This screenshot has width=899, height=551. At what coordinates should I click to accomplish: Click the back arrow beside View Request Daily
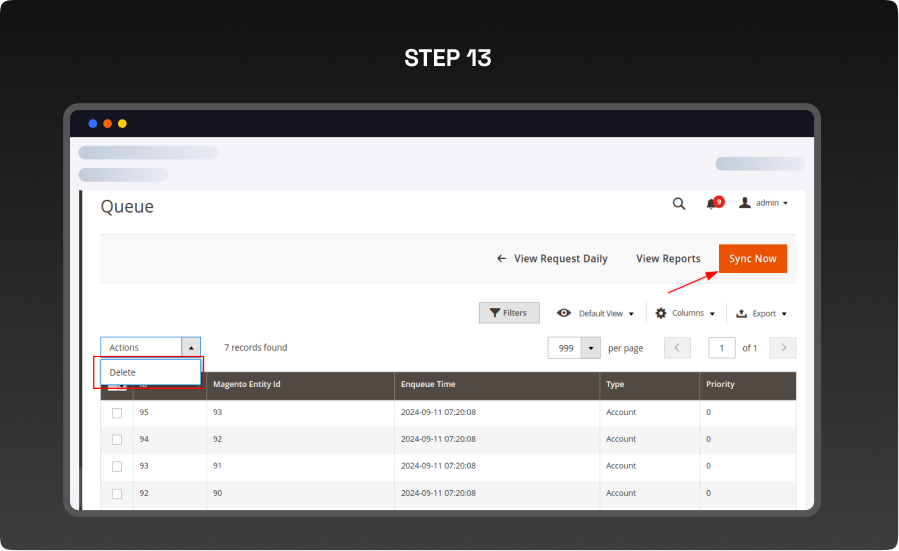501,259
